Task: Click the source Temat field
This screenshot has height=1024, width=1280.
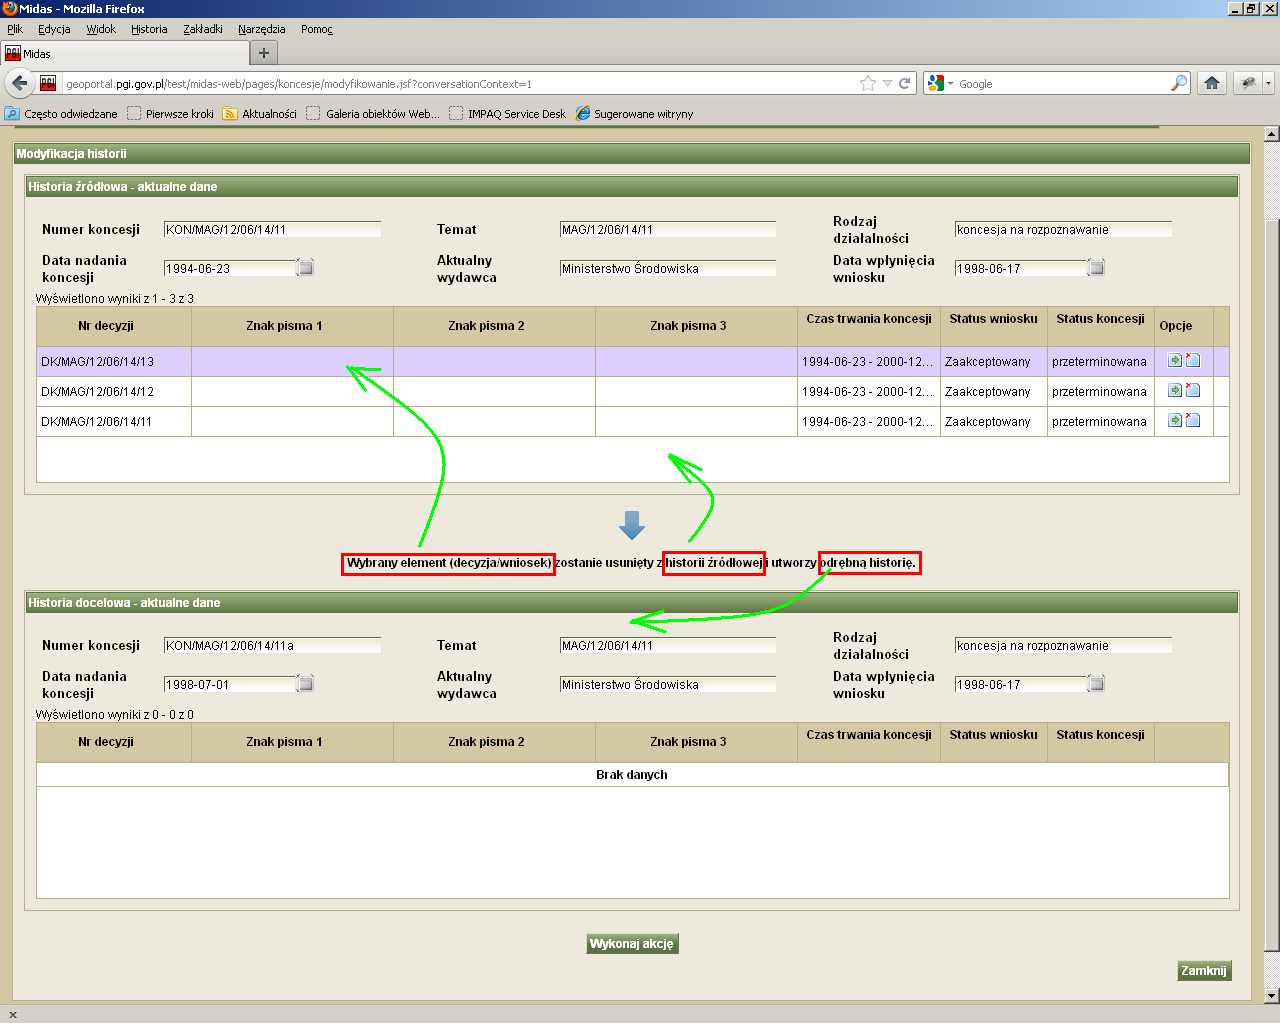Action: pyautogui.click(x=668, y=229)
